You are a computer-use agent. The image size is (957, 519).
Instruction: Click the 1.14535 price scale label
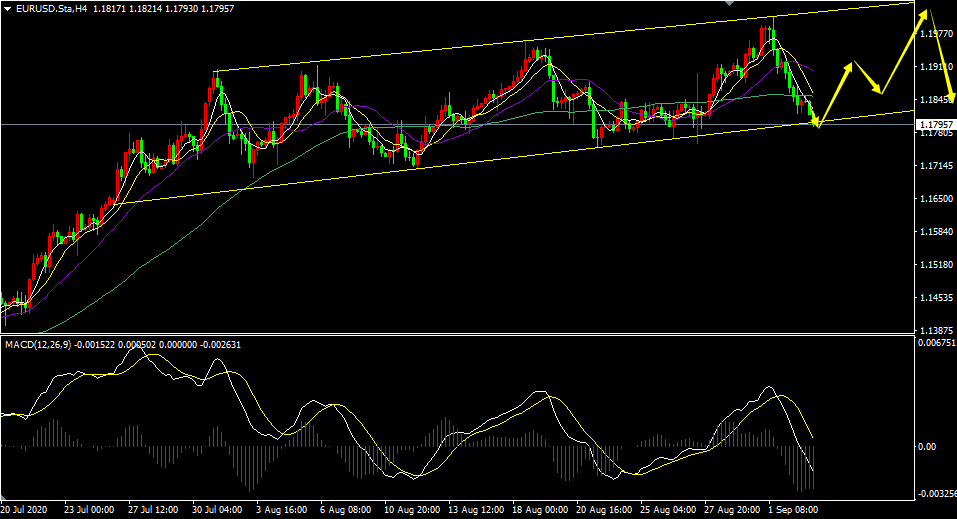(x=937, y=298)
